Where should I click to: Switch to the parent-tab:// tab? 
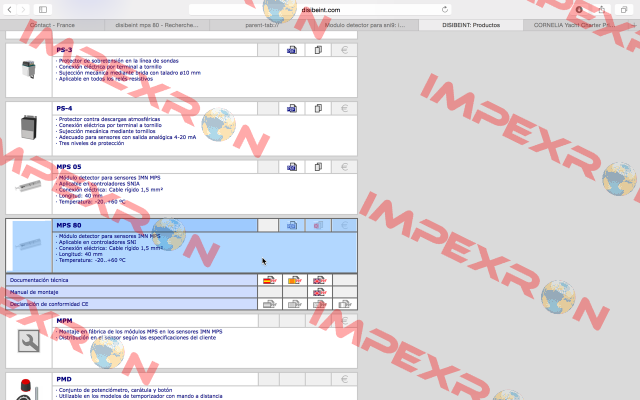tap(262, 25)
